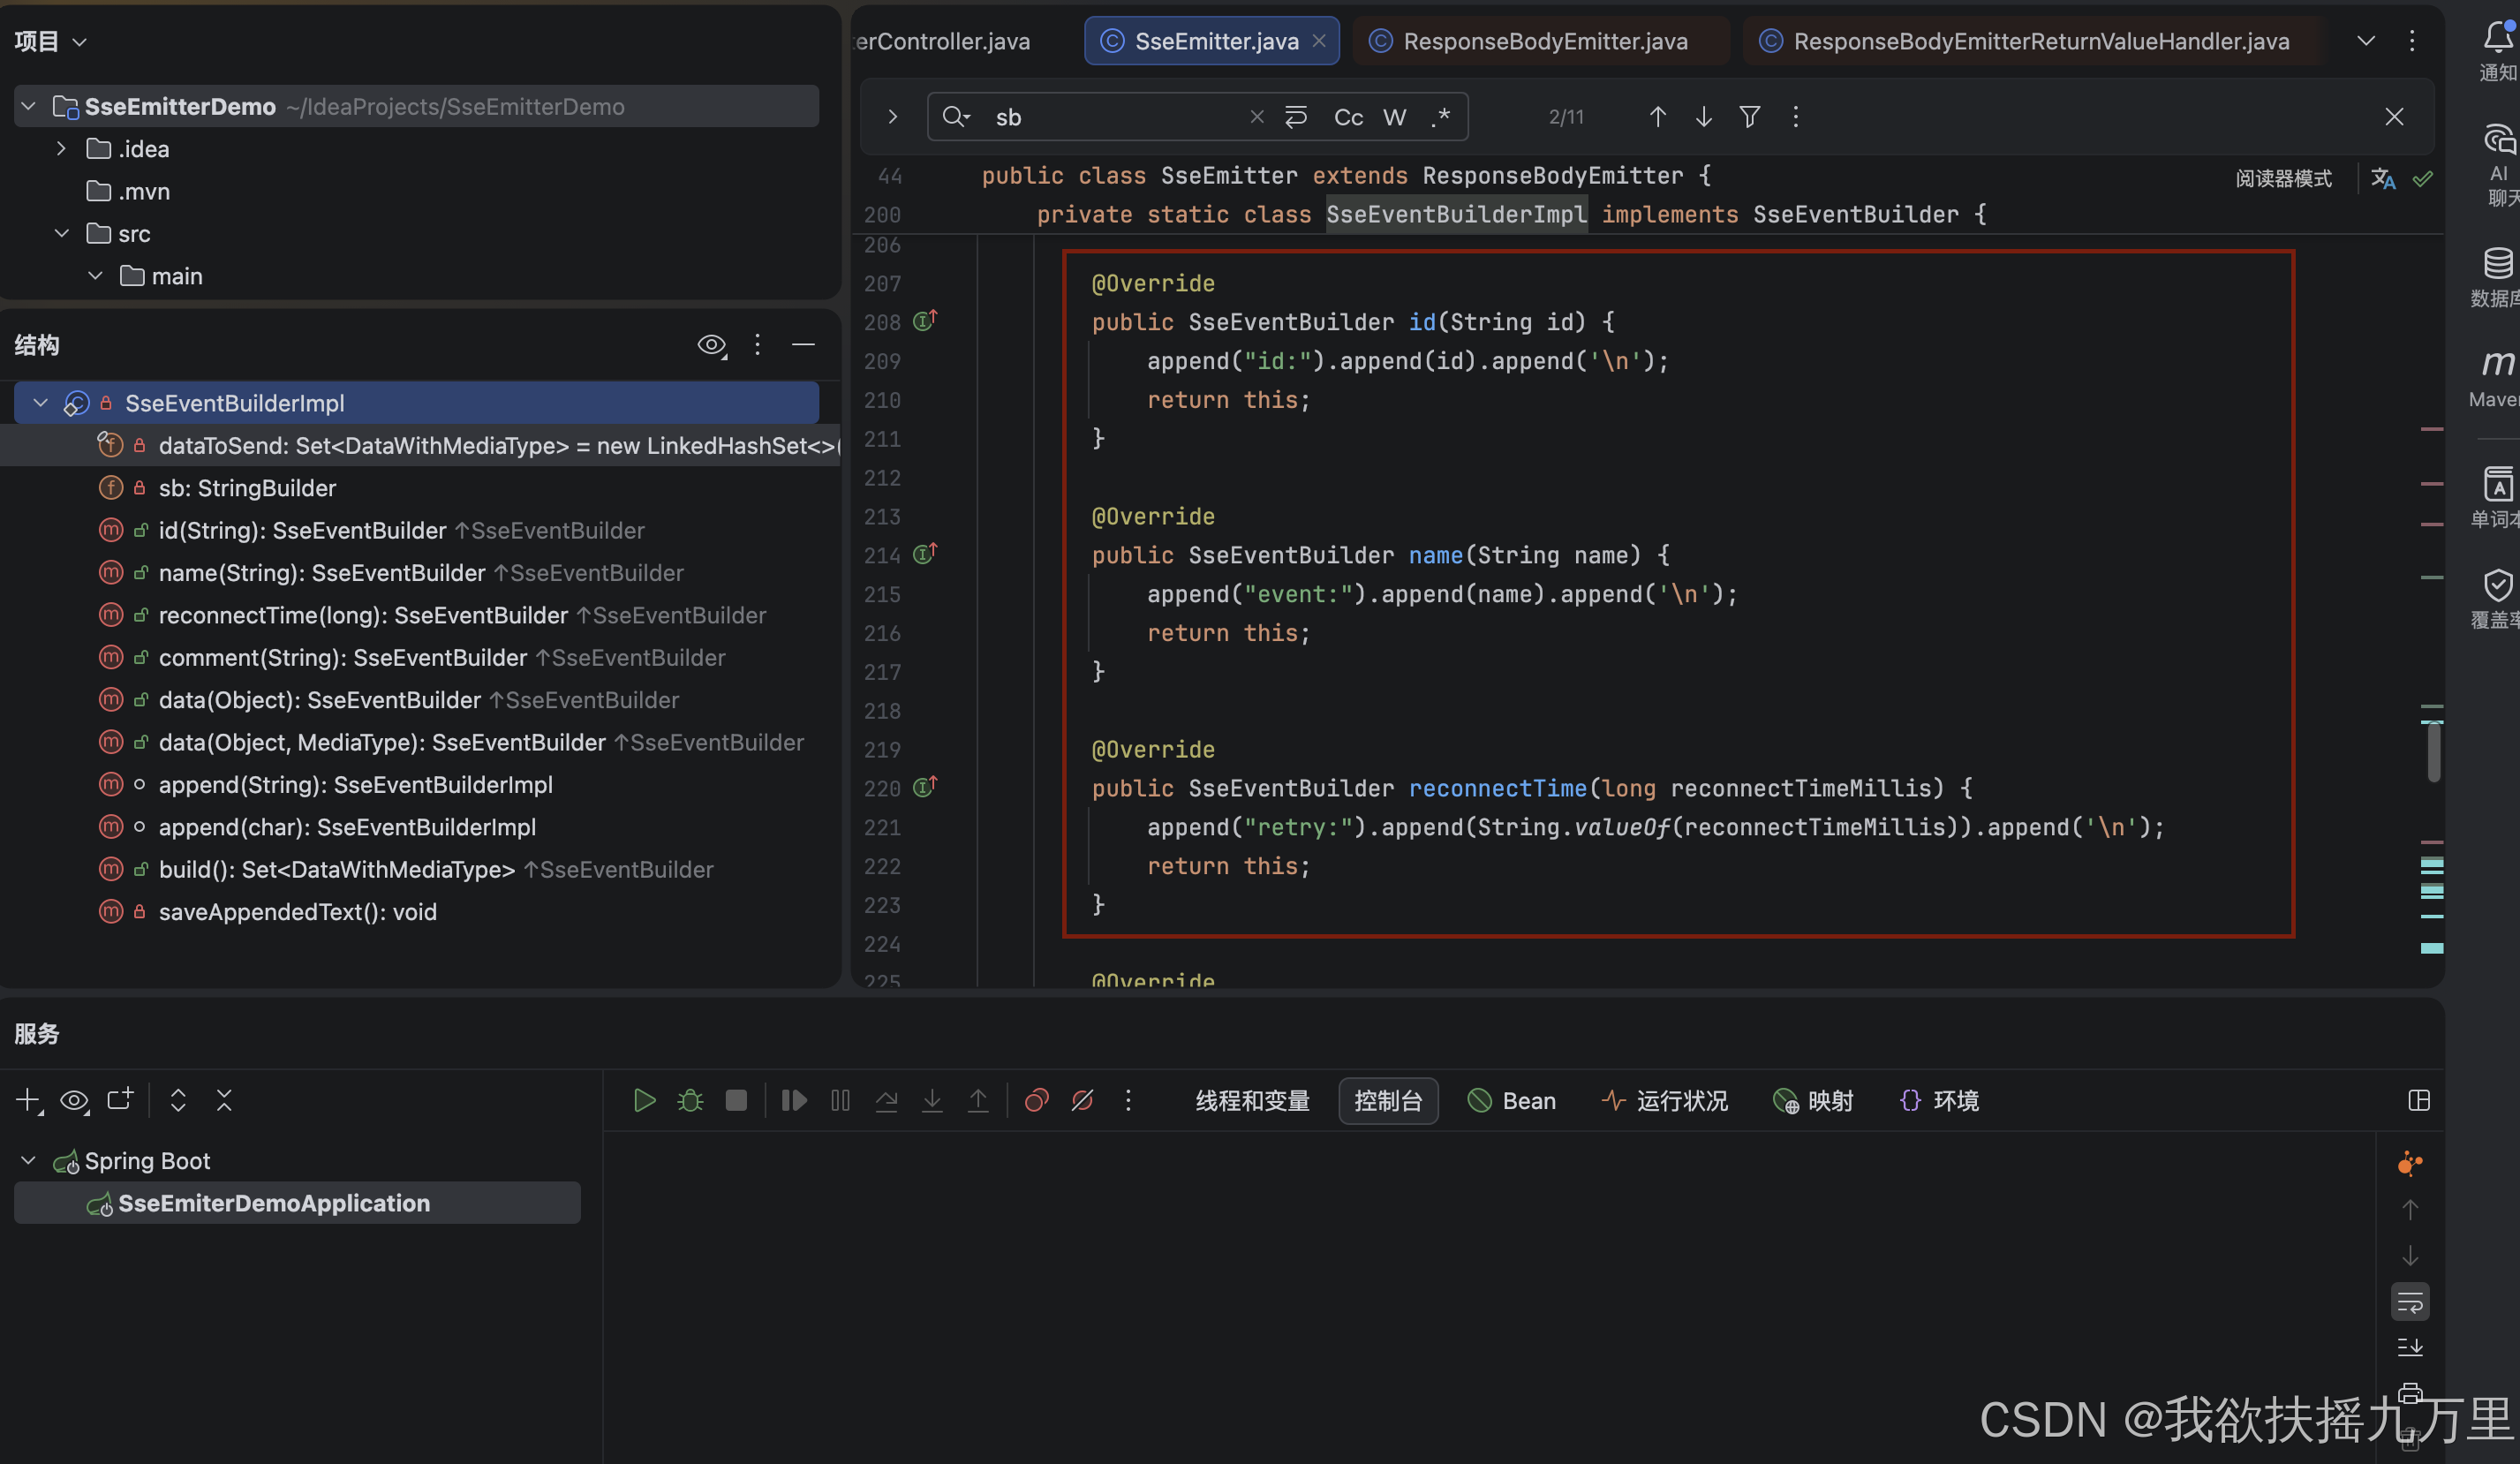
Task: Run the SseEmiterDemoApplication service
Action: pyautogui.click(x=644, y=1100)
